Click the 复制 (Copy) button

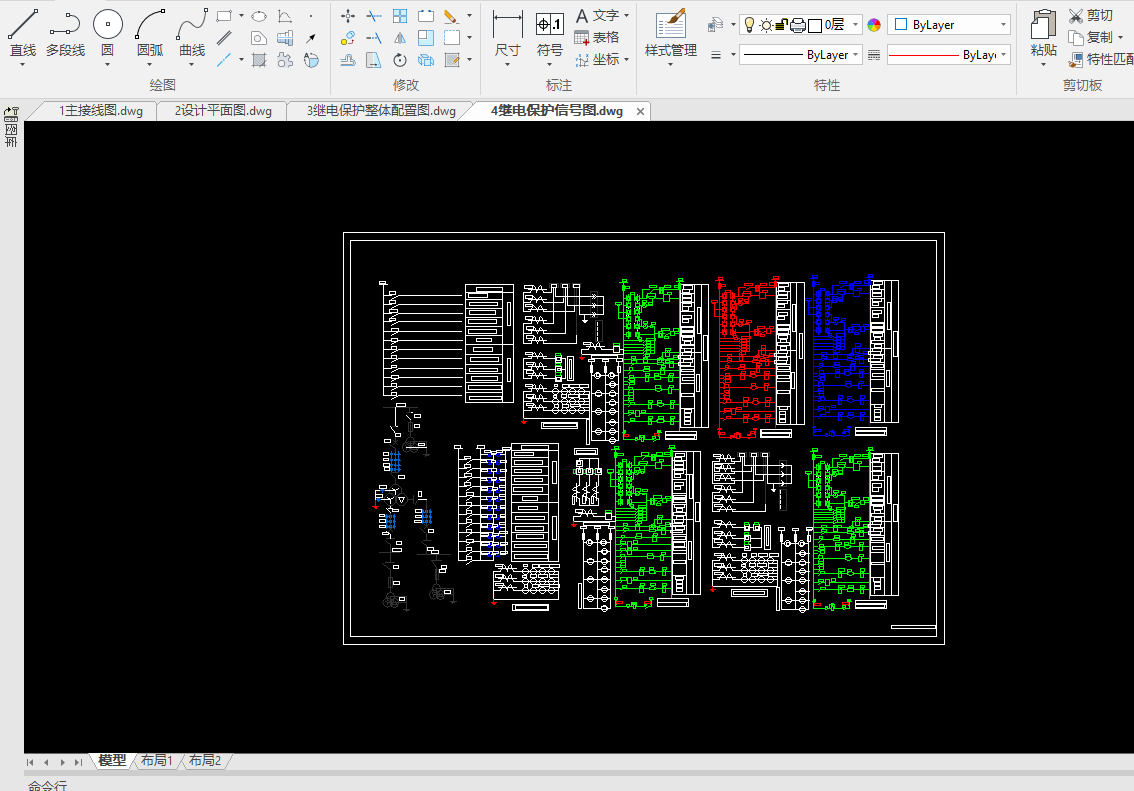[x=1091, y=37]
